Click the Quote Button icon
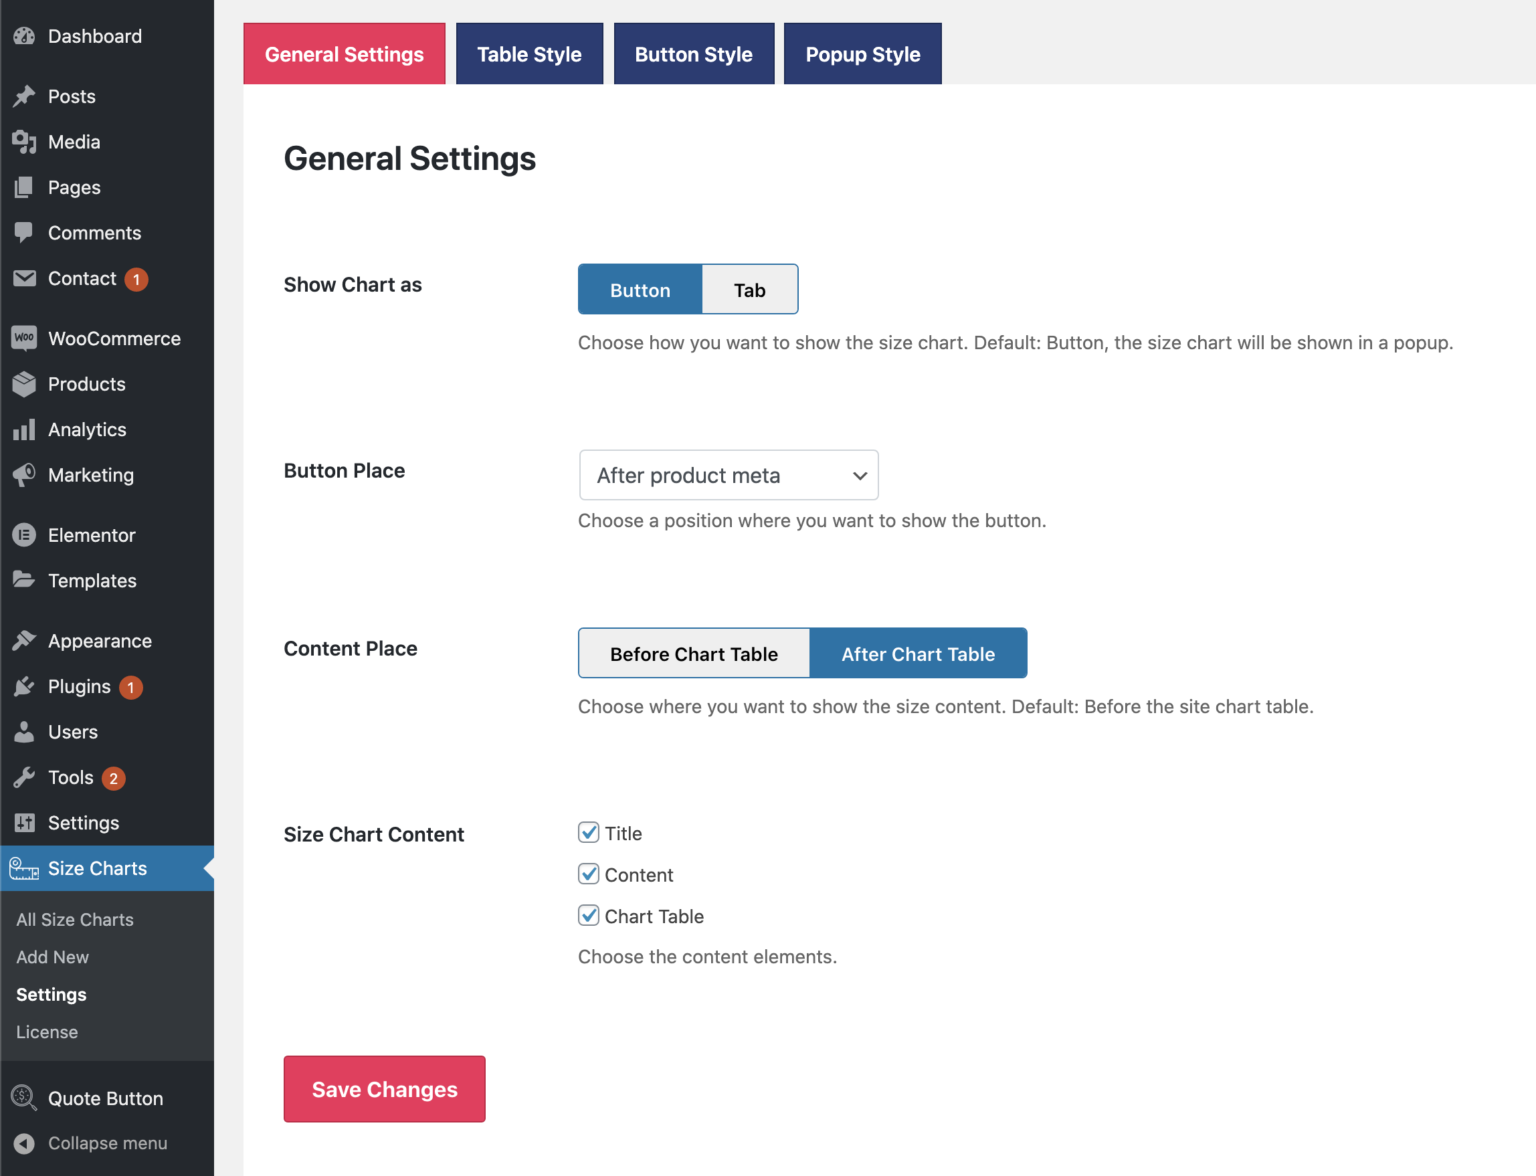 [23, 1097]
